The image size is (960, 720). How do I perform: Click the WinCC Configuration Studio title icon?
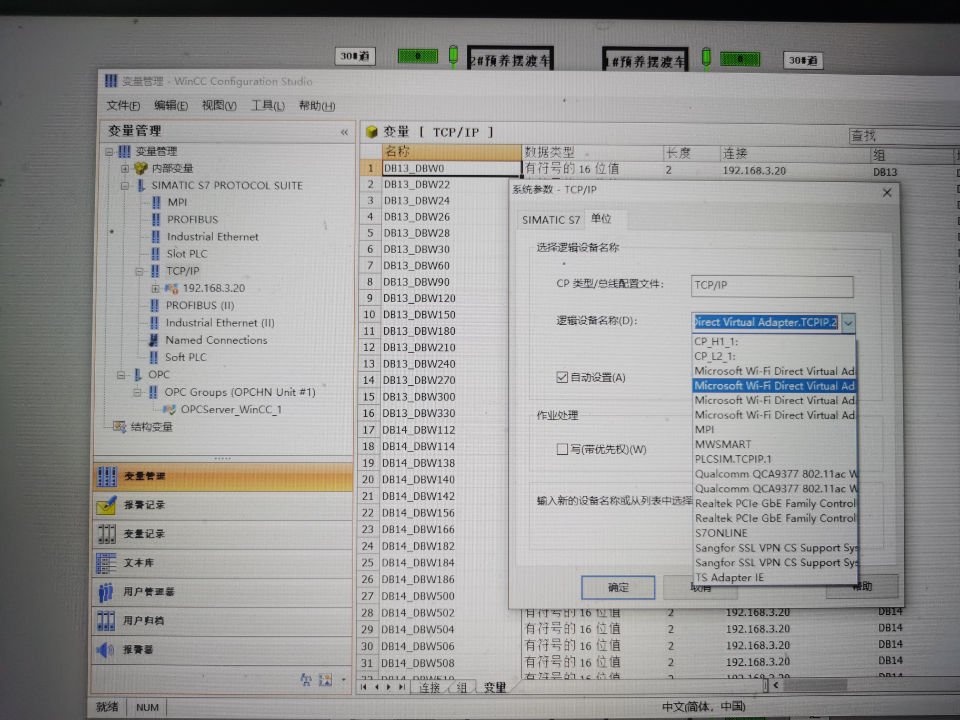111,81
